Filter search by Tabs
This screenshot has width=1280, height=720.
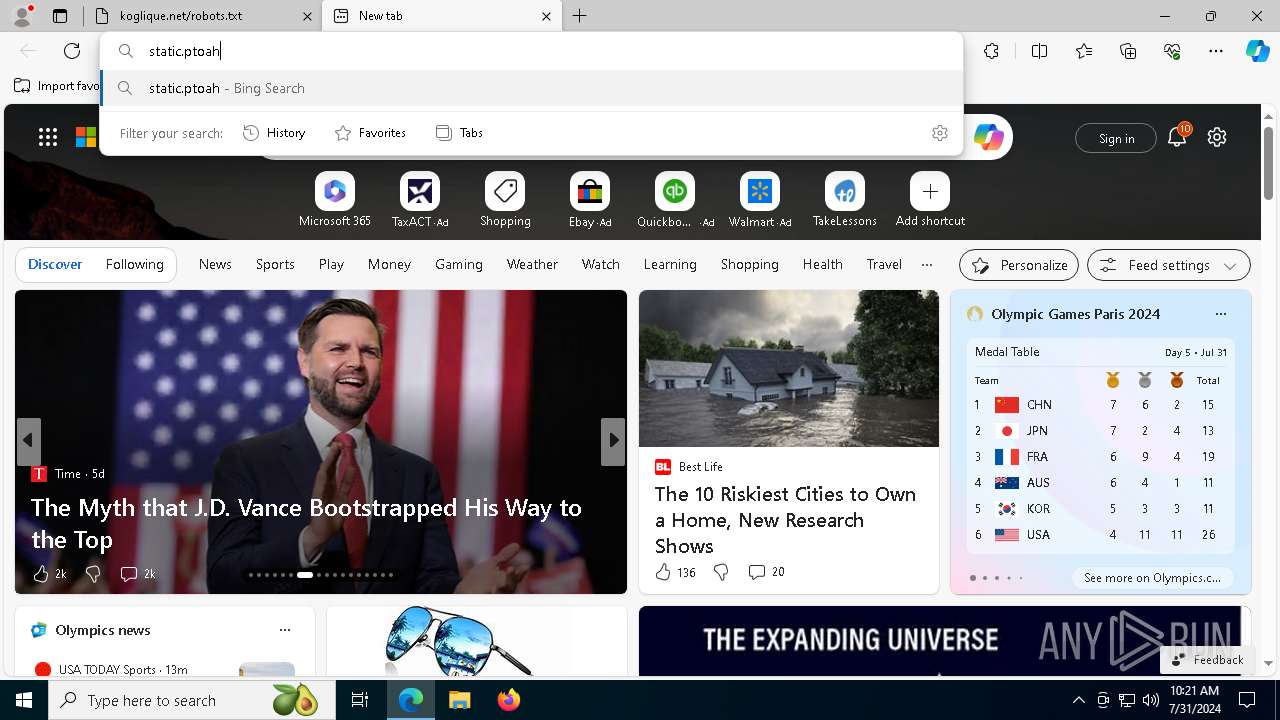[460, 133]
